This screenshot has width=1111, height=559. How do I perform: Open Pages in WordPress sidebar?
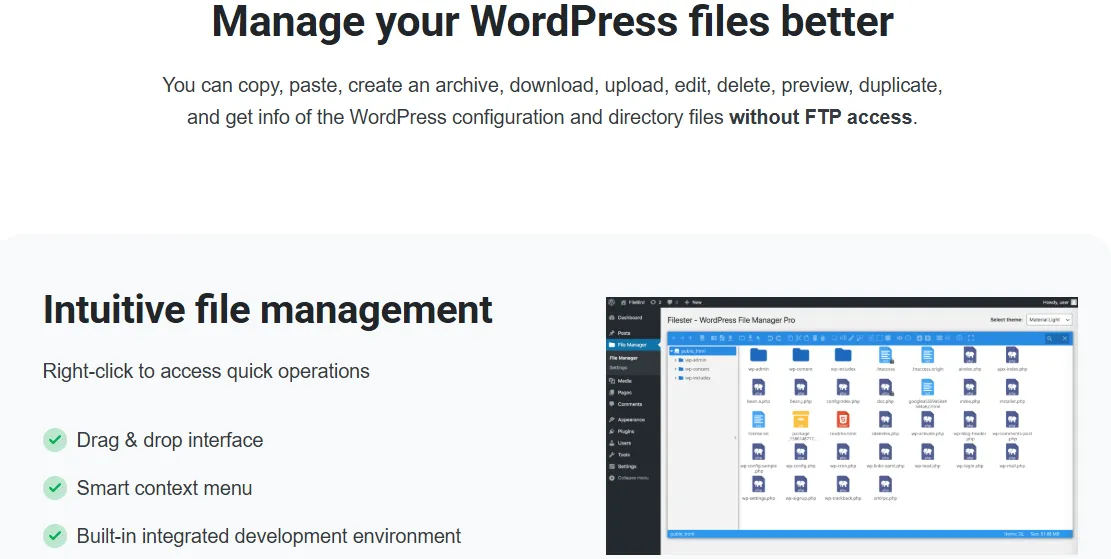coord(621,393)
